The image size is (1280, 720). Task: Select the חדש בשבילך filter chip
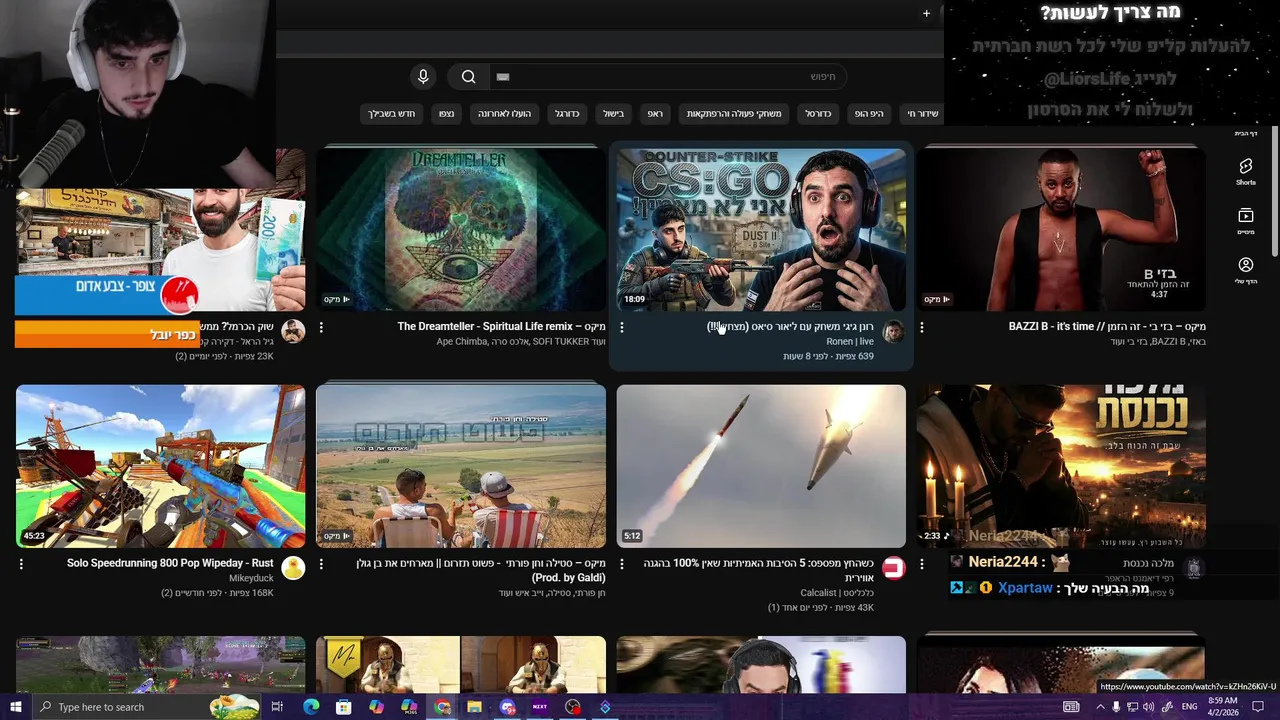[x=391, y=113]
